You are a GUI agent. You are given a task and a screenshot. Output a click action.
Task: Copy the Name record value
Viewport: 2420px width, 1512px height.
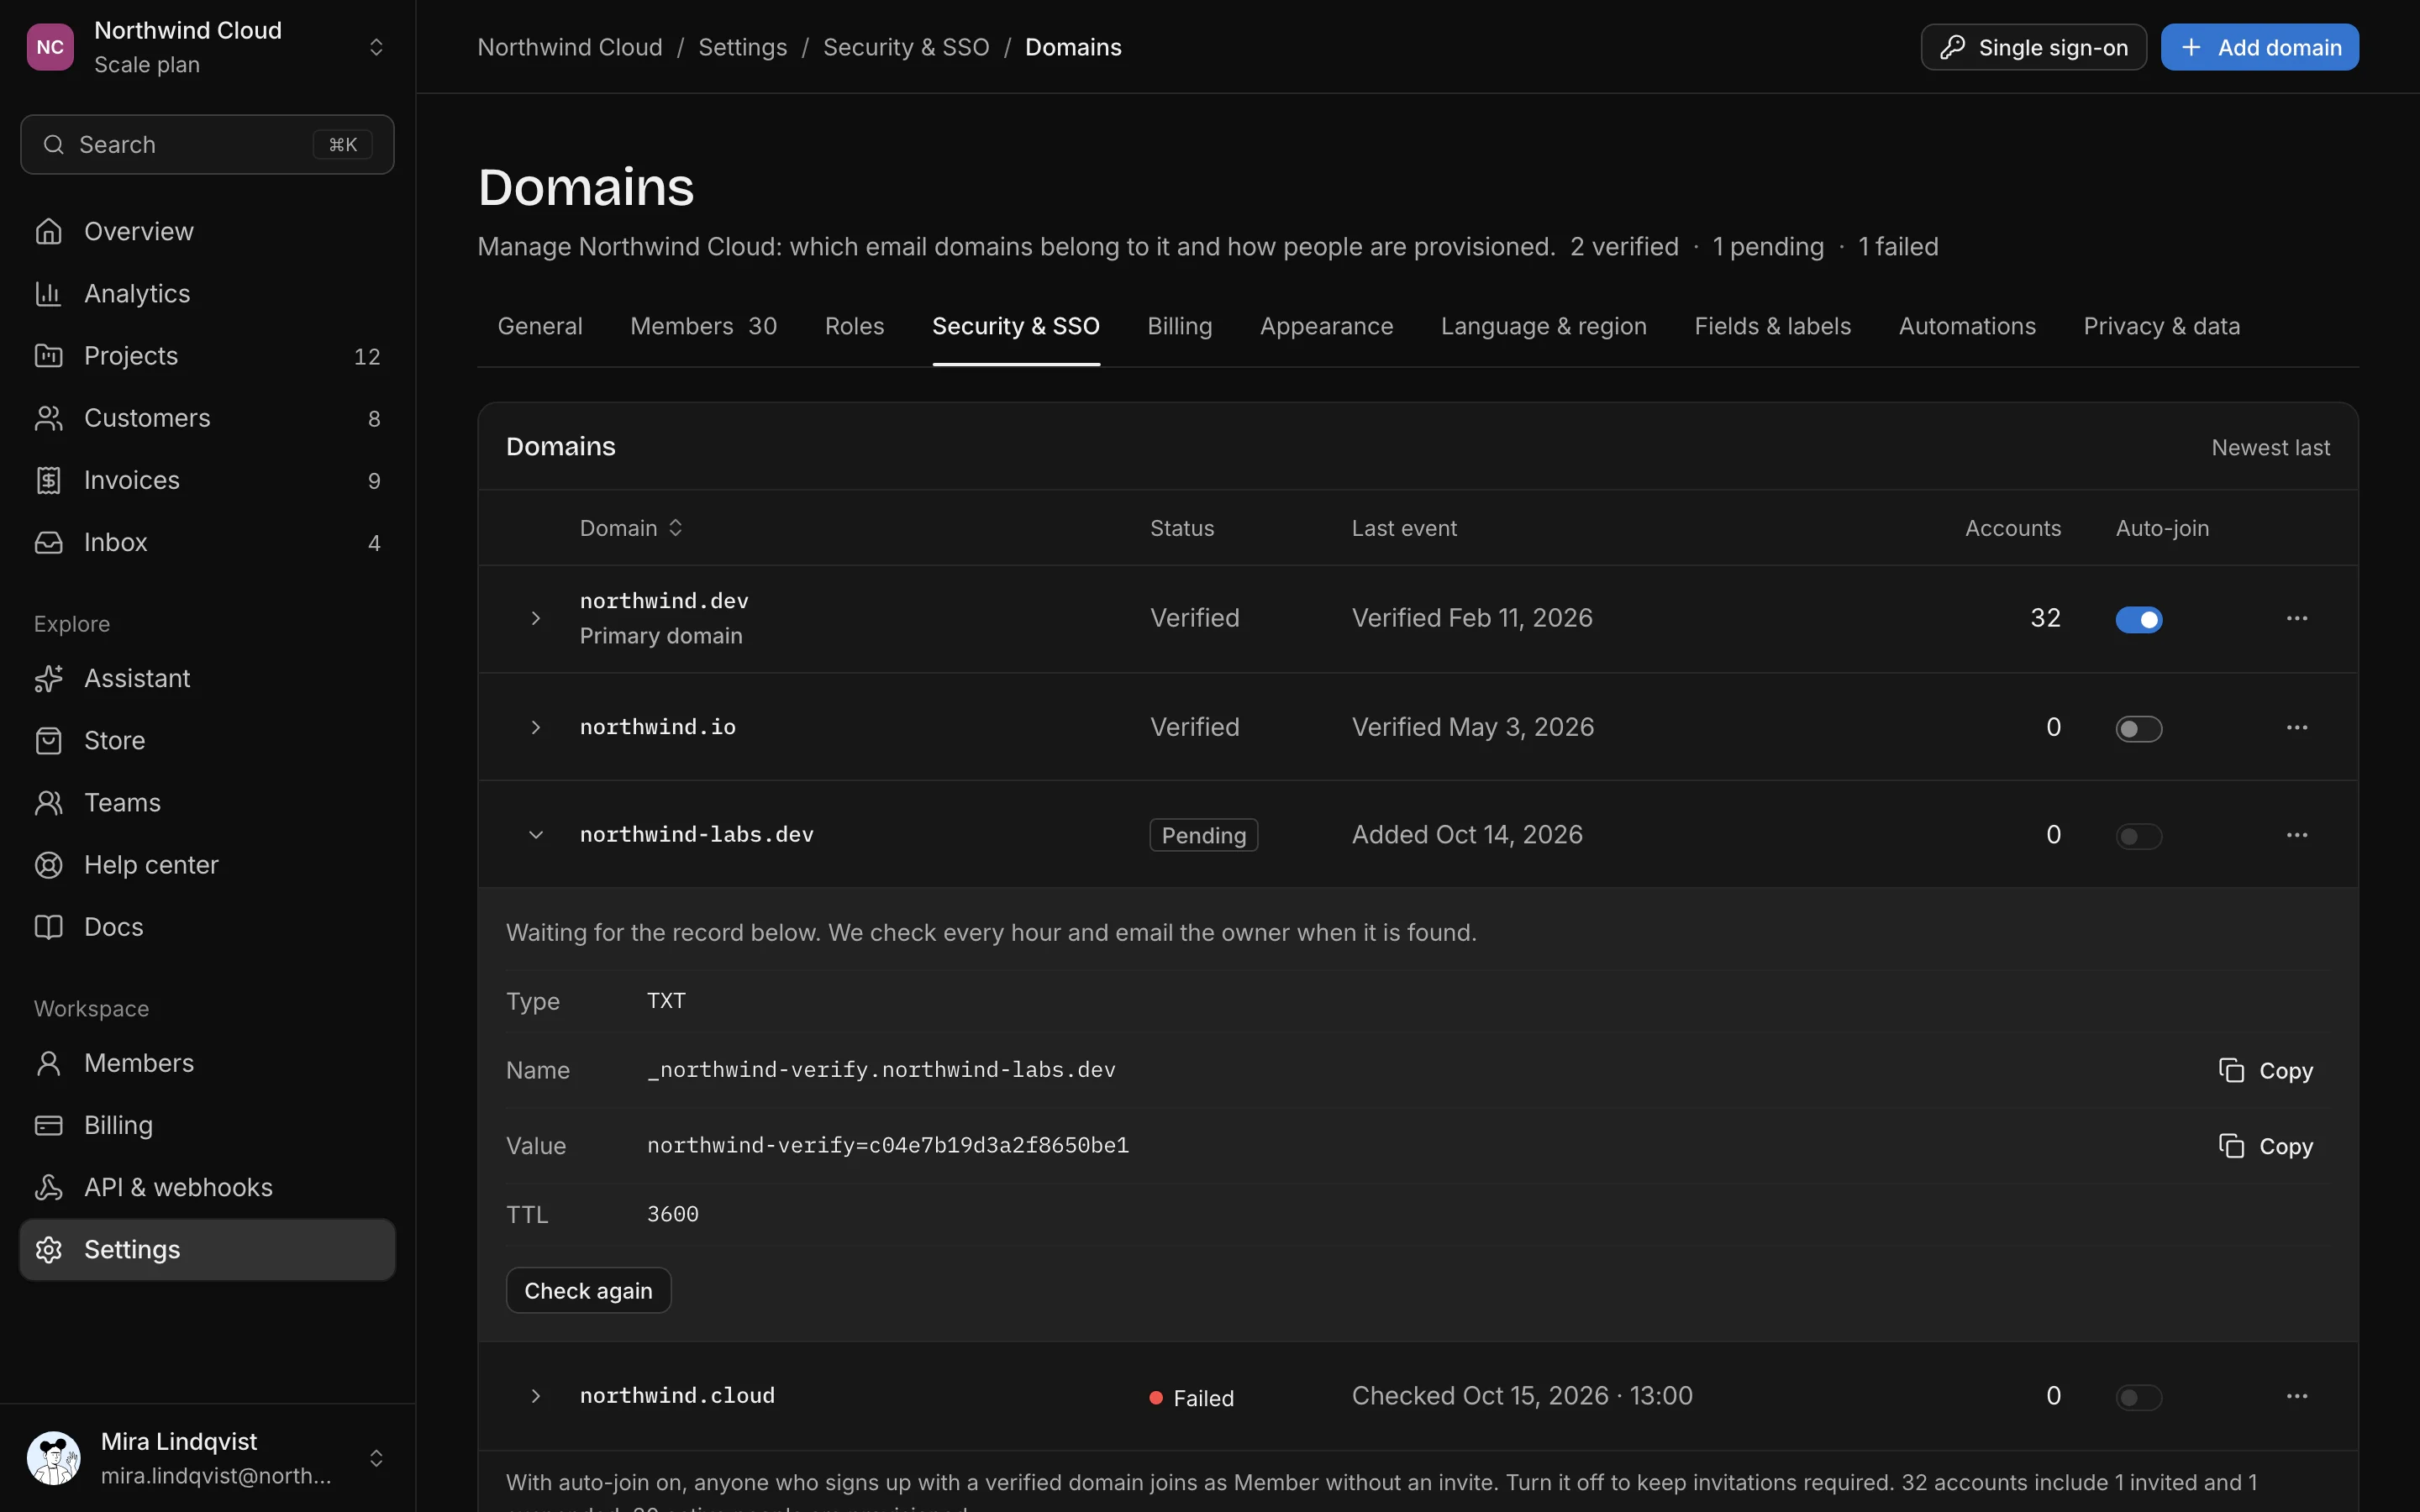click(2265, 1070)
